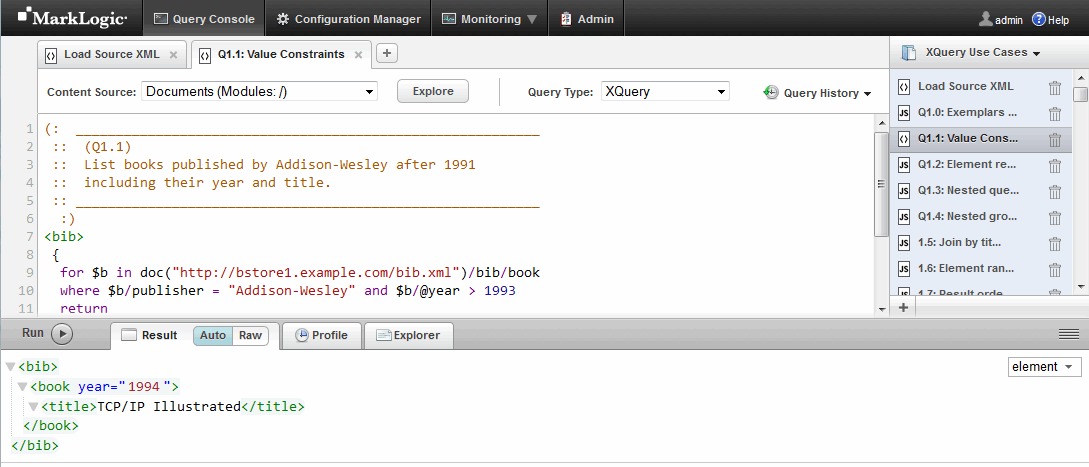This screenshot has height=467, width=1089.
Task: Open the Q1.4: Nested gro... query
Action: pos(967,216)
